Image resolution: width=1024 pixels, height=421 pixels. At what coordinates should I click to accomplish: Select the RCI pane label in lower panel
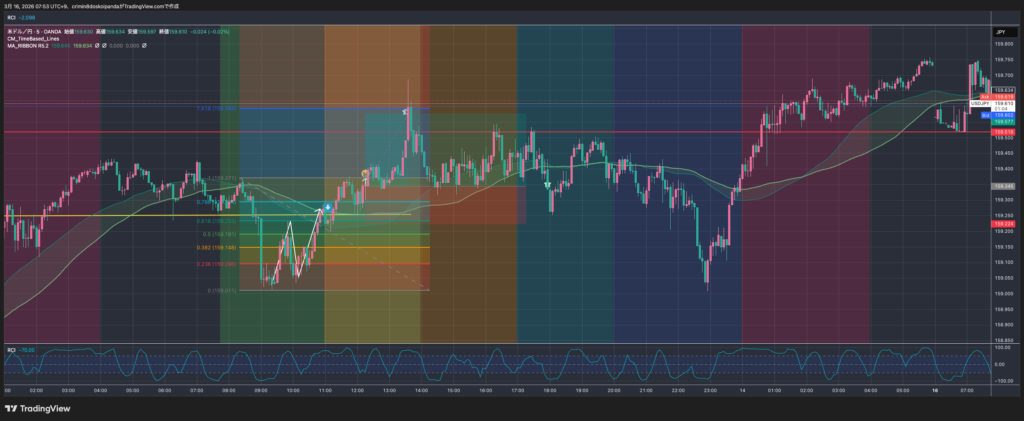point(11,349)
